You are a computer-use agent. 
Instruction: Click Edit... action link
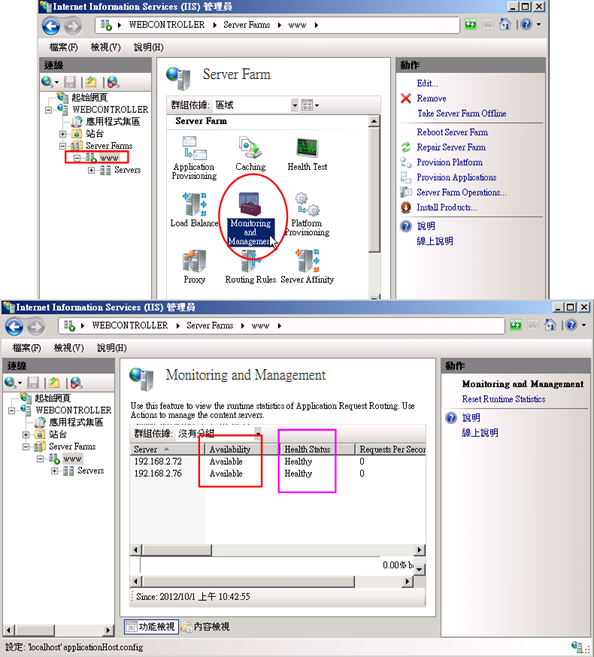click(x=427, y=83)
